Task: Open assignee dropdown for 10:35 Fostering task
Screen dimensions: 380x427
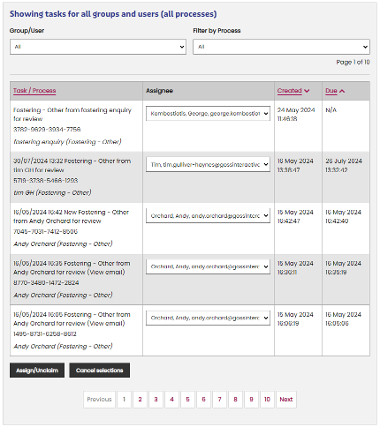Action: click(x=208, y=267)
